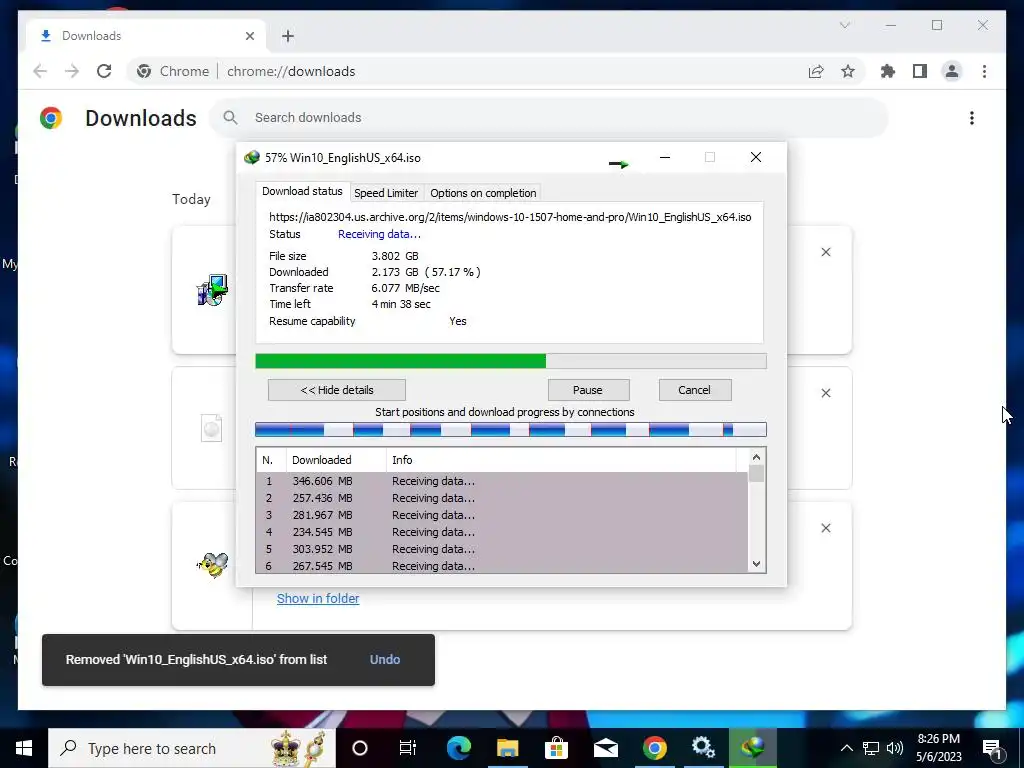This screenshot has height=768, width=1024.
Task: Click the Chrome forward arrow
Action: [72, 71]
